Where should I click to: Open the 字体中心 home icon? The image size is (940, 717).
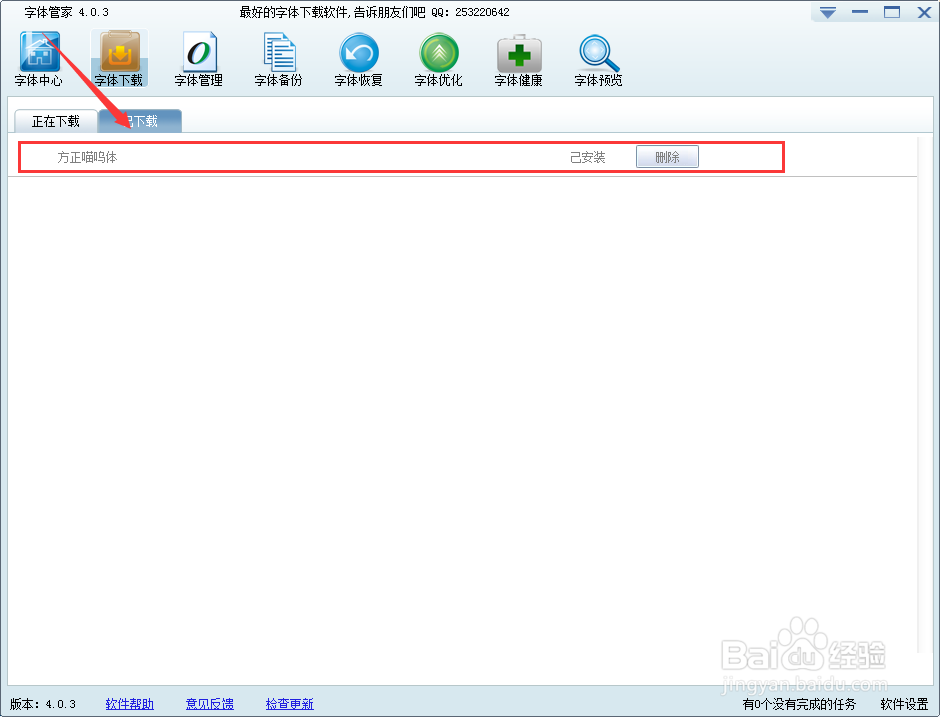click(x=39, y=59)
